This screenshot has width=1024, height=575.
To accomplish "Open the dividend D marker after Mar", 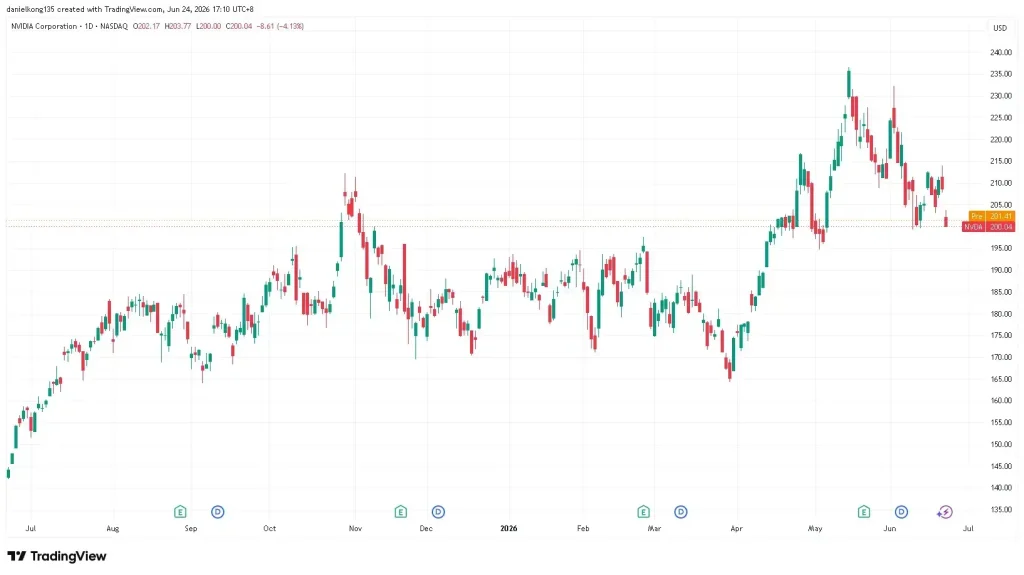I will pos(680,512).
